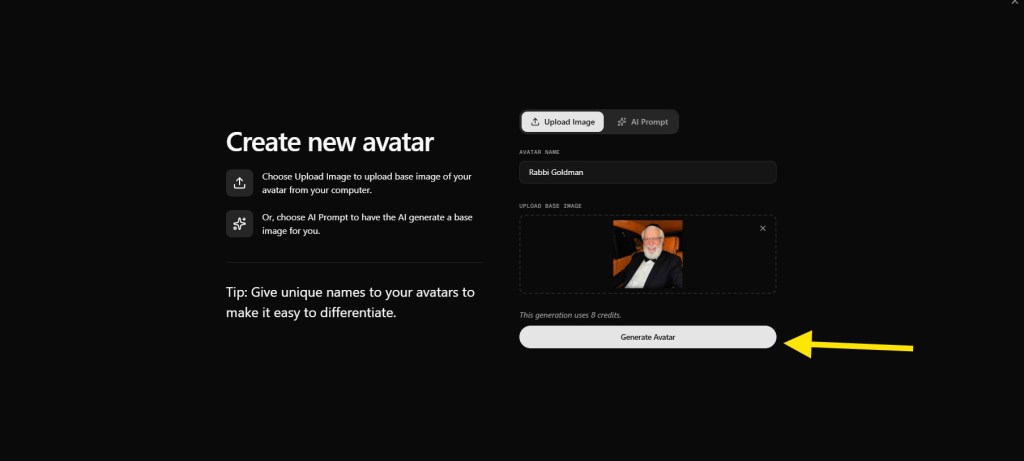Click the AI sparkle icon tile on the left
The image size is (1024, 461).
coord(239,223)
